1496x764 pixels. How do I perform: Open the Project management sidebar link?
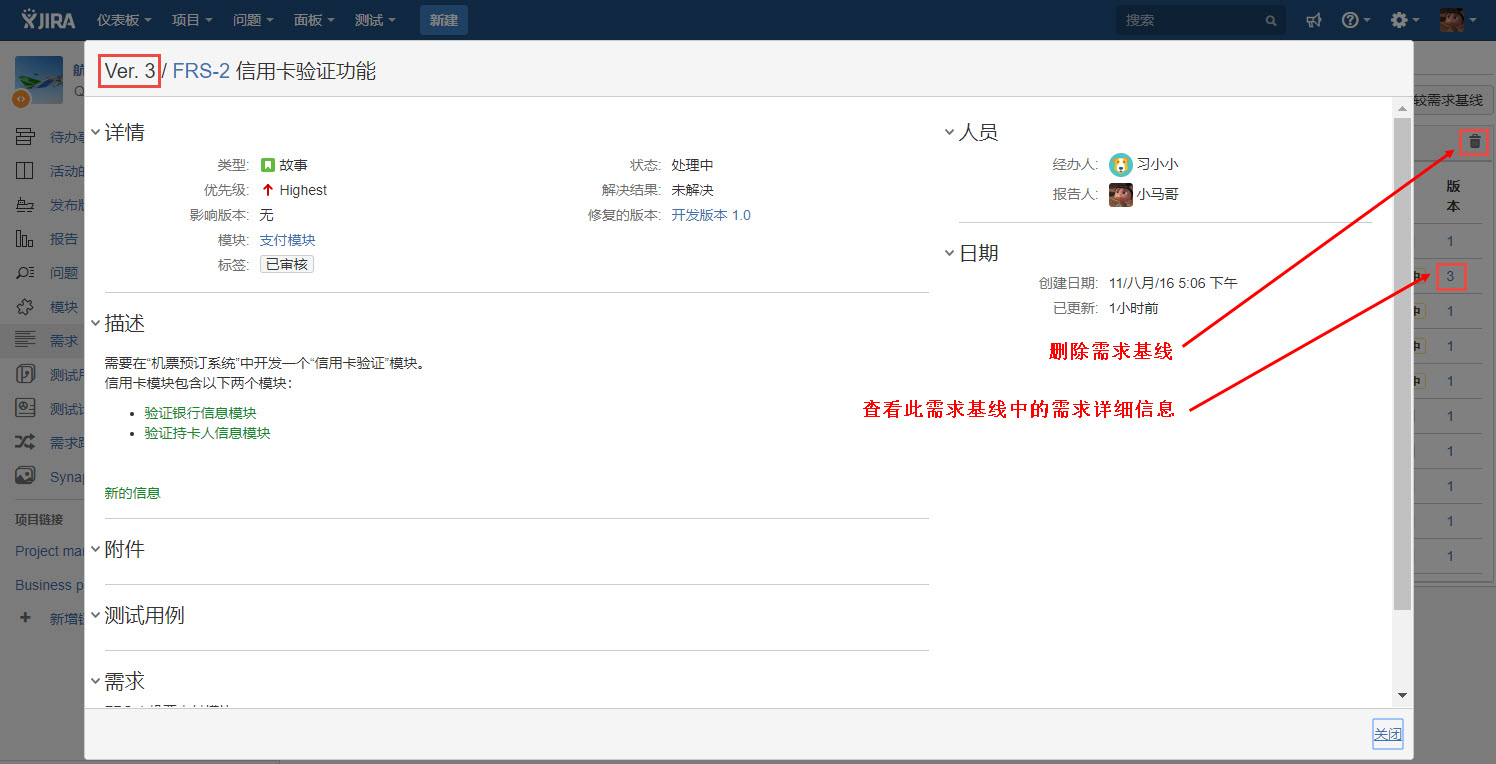pos(49,551)
